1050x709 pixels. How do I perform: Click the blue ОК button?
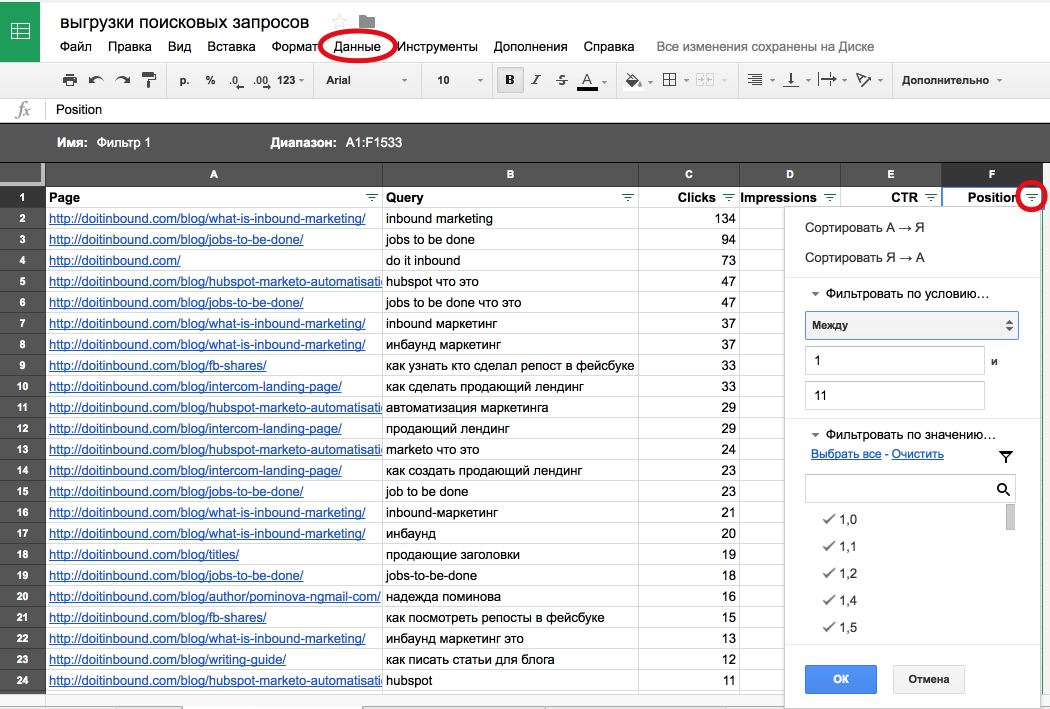click(x=840, y=679)
